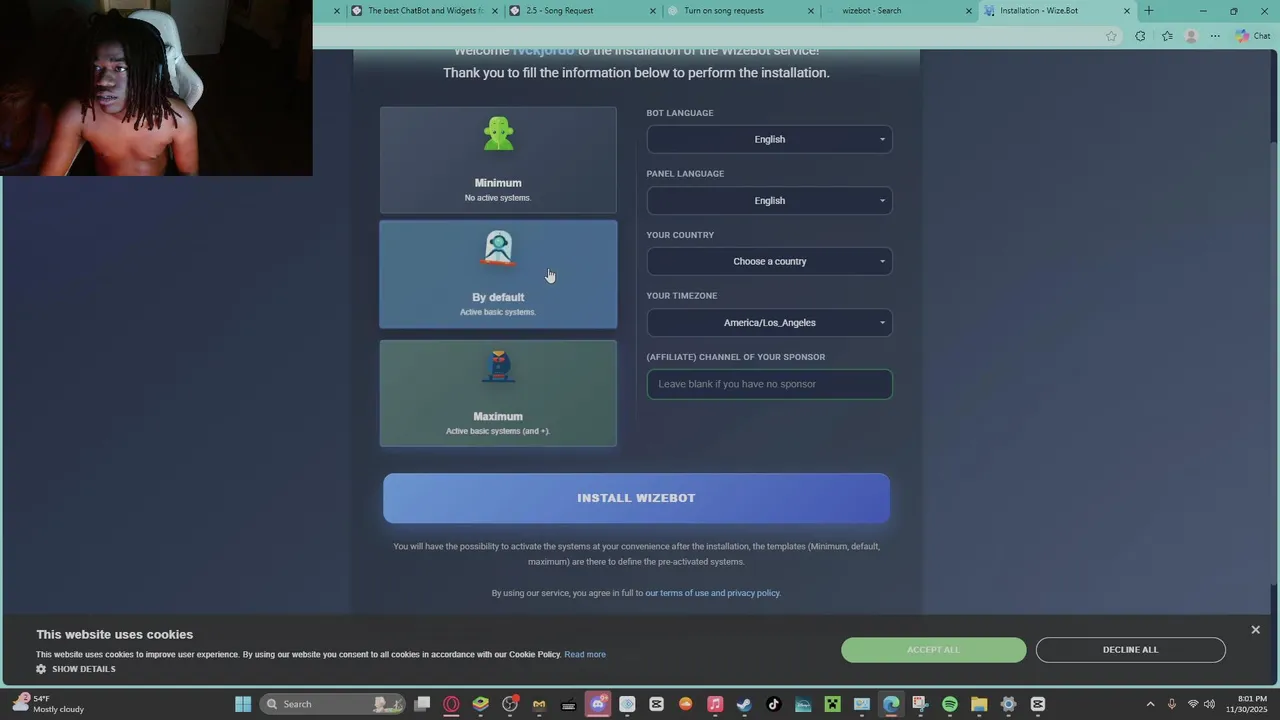Click the taskbar Search box
Image resolution: width=1280 pixels, height=720 pixels.
pos(334,704)
